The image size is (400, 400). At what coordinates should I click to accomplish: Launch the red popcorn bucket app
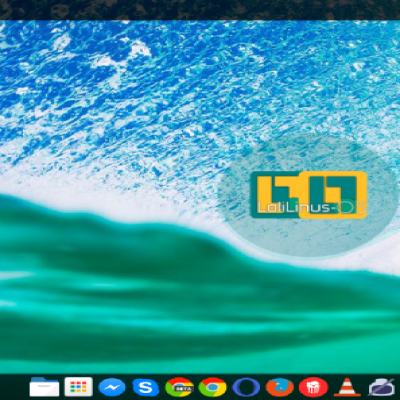[x=313, y=387]
